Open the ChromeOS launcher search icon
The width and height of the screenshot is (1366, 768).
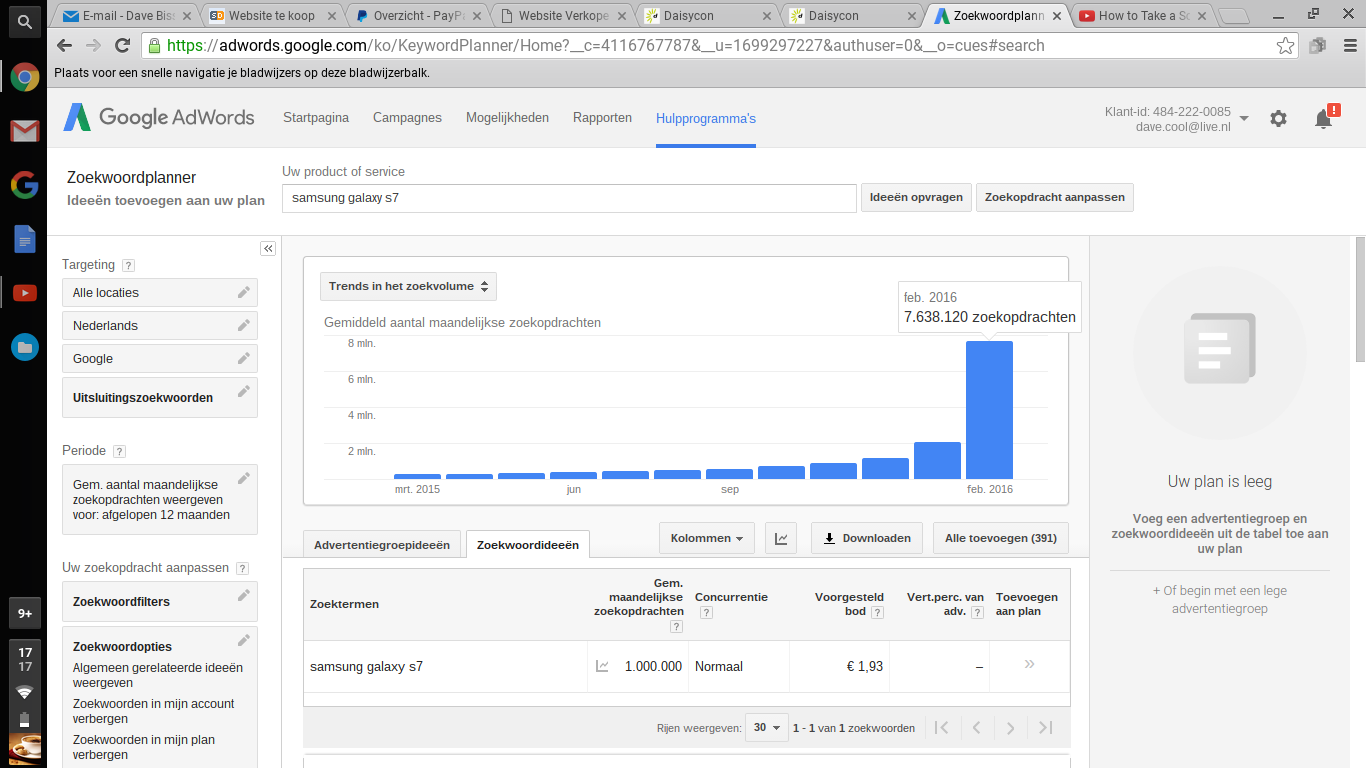point(24,21)
